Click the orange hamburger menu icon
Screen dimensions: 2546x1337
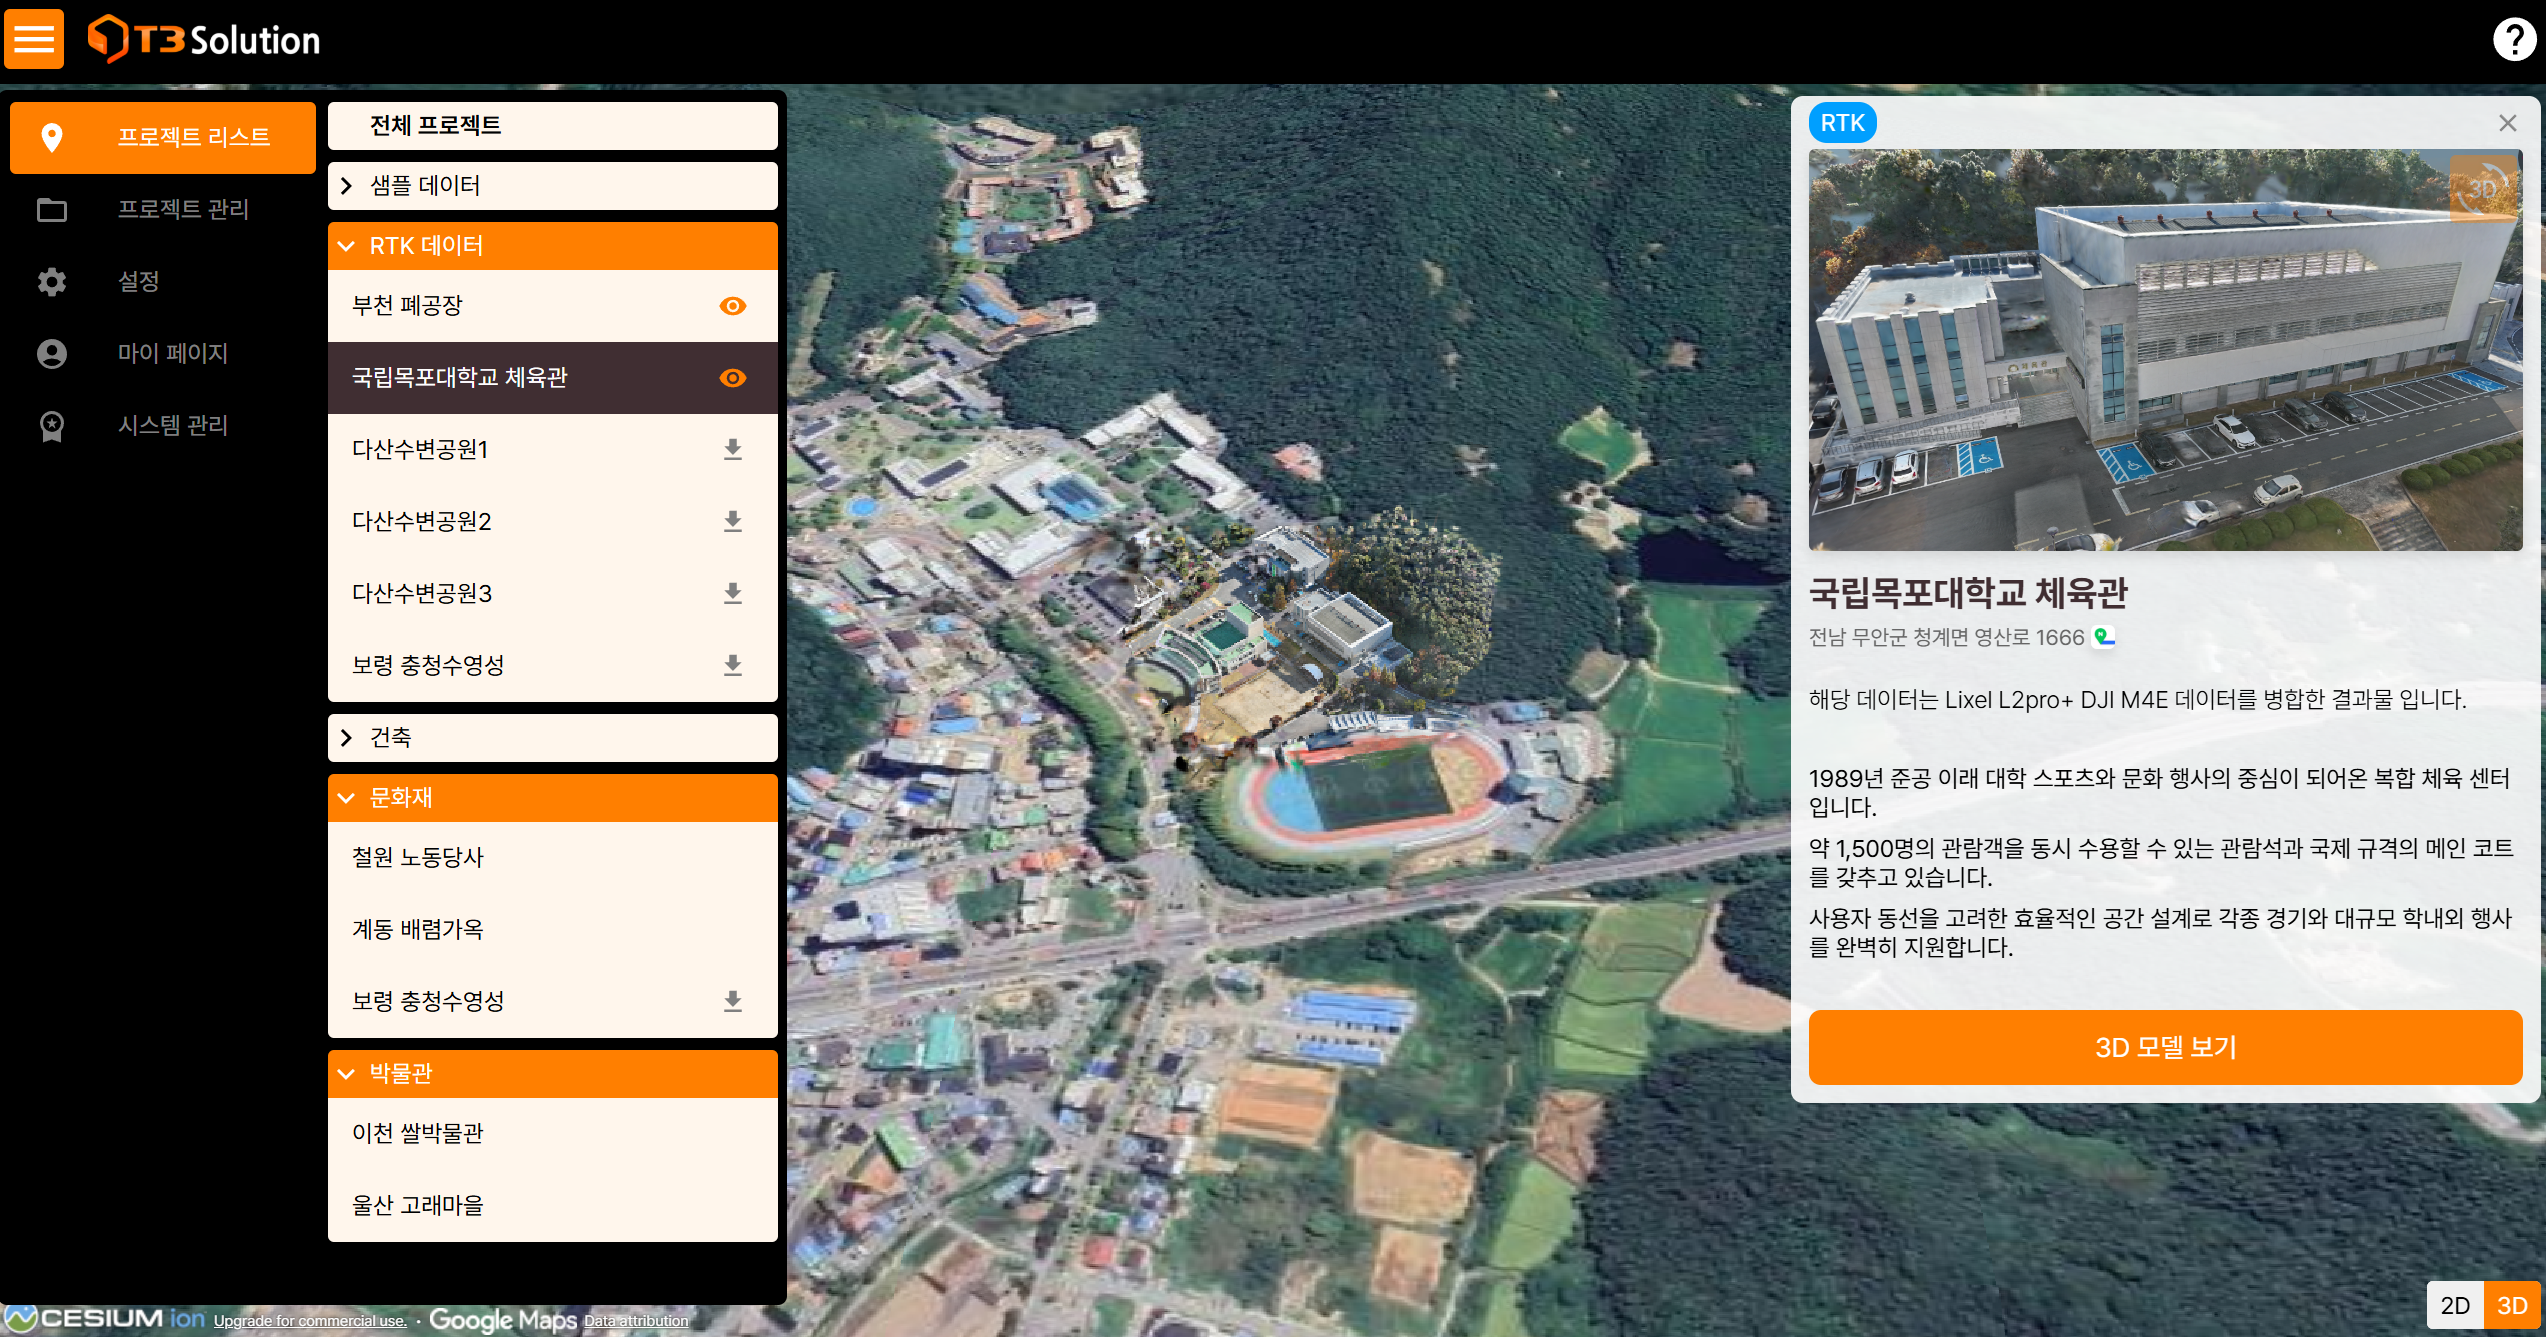(34, 39)
